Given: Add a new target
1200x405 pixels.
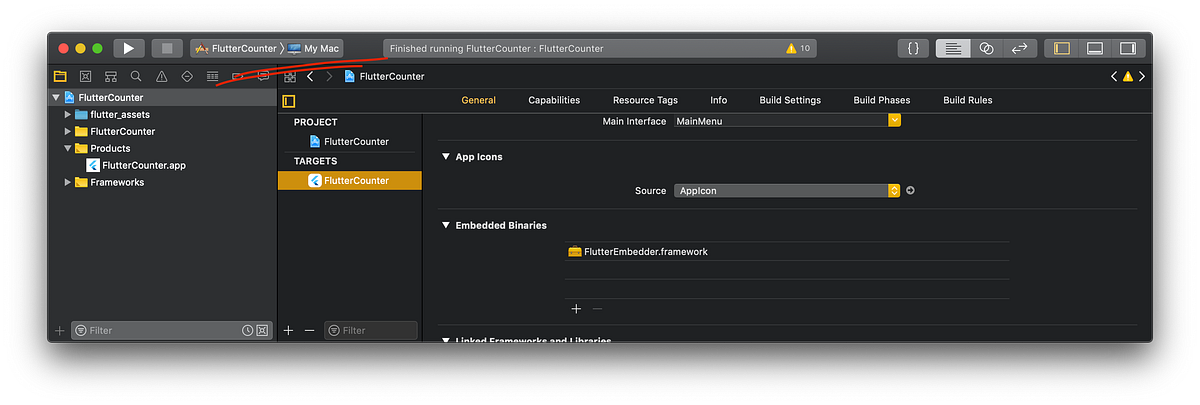Looking at the screenshot, I should click(x=288, y=330).
